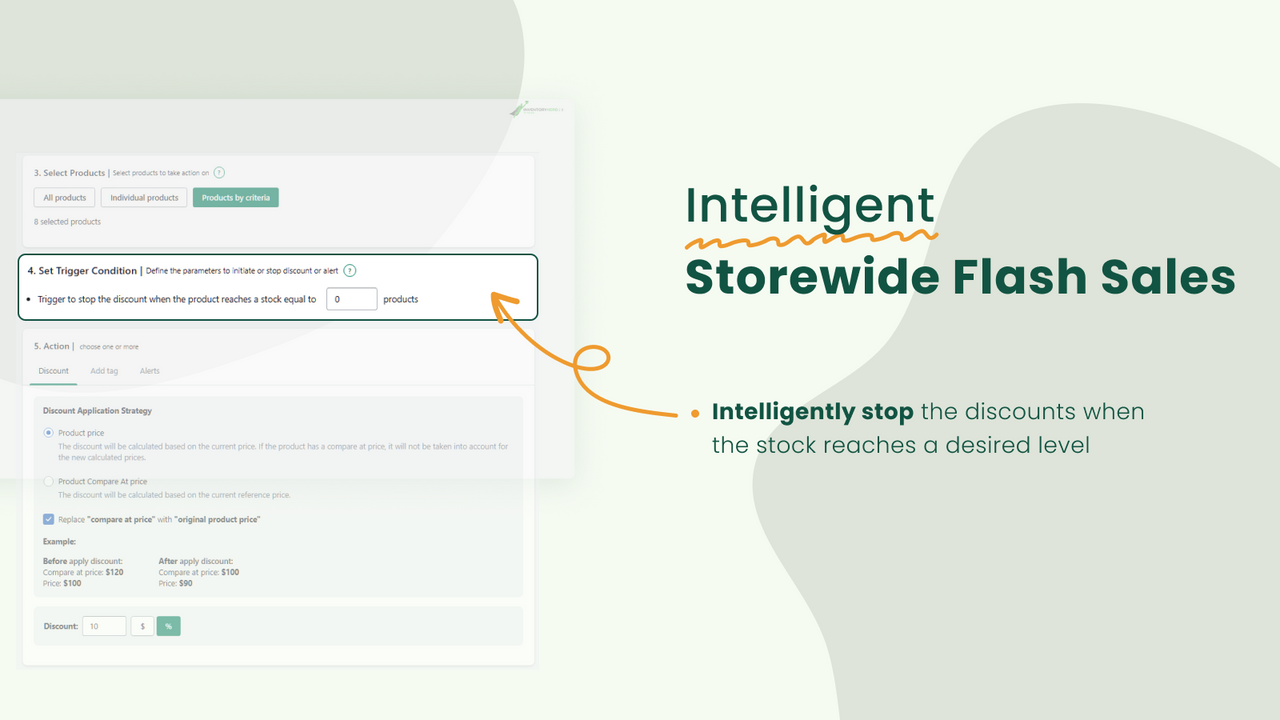Click the After apply discount example text
1280x720 pixels.
tap(196, 561)
